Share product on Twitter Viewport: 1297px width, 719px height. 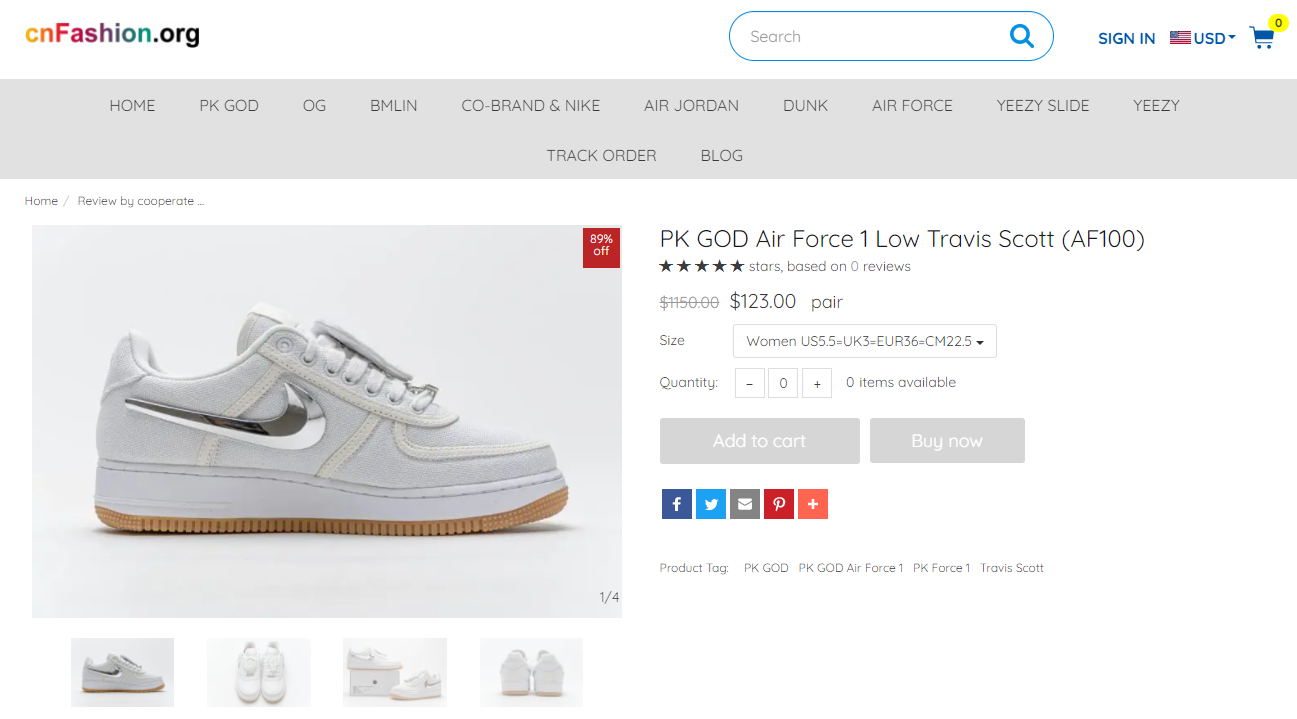pos(710,504)
